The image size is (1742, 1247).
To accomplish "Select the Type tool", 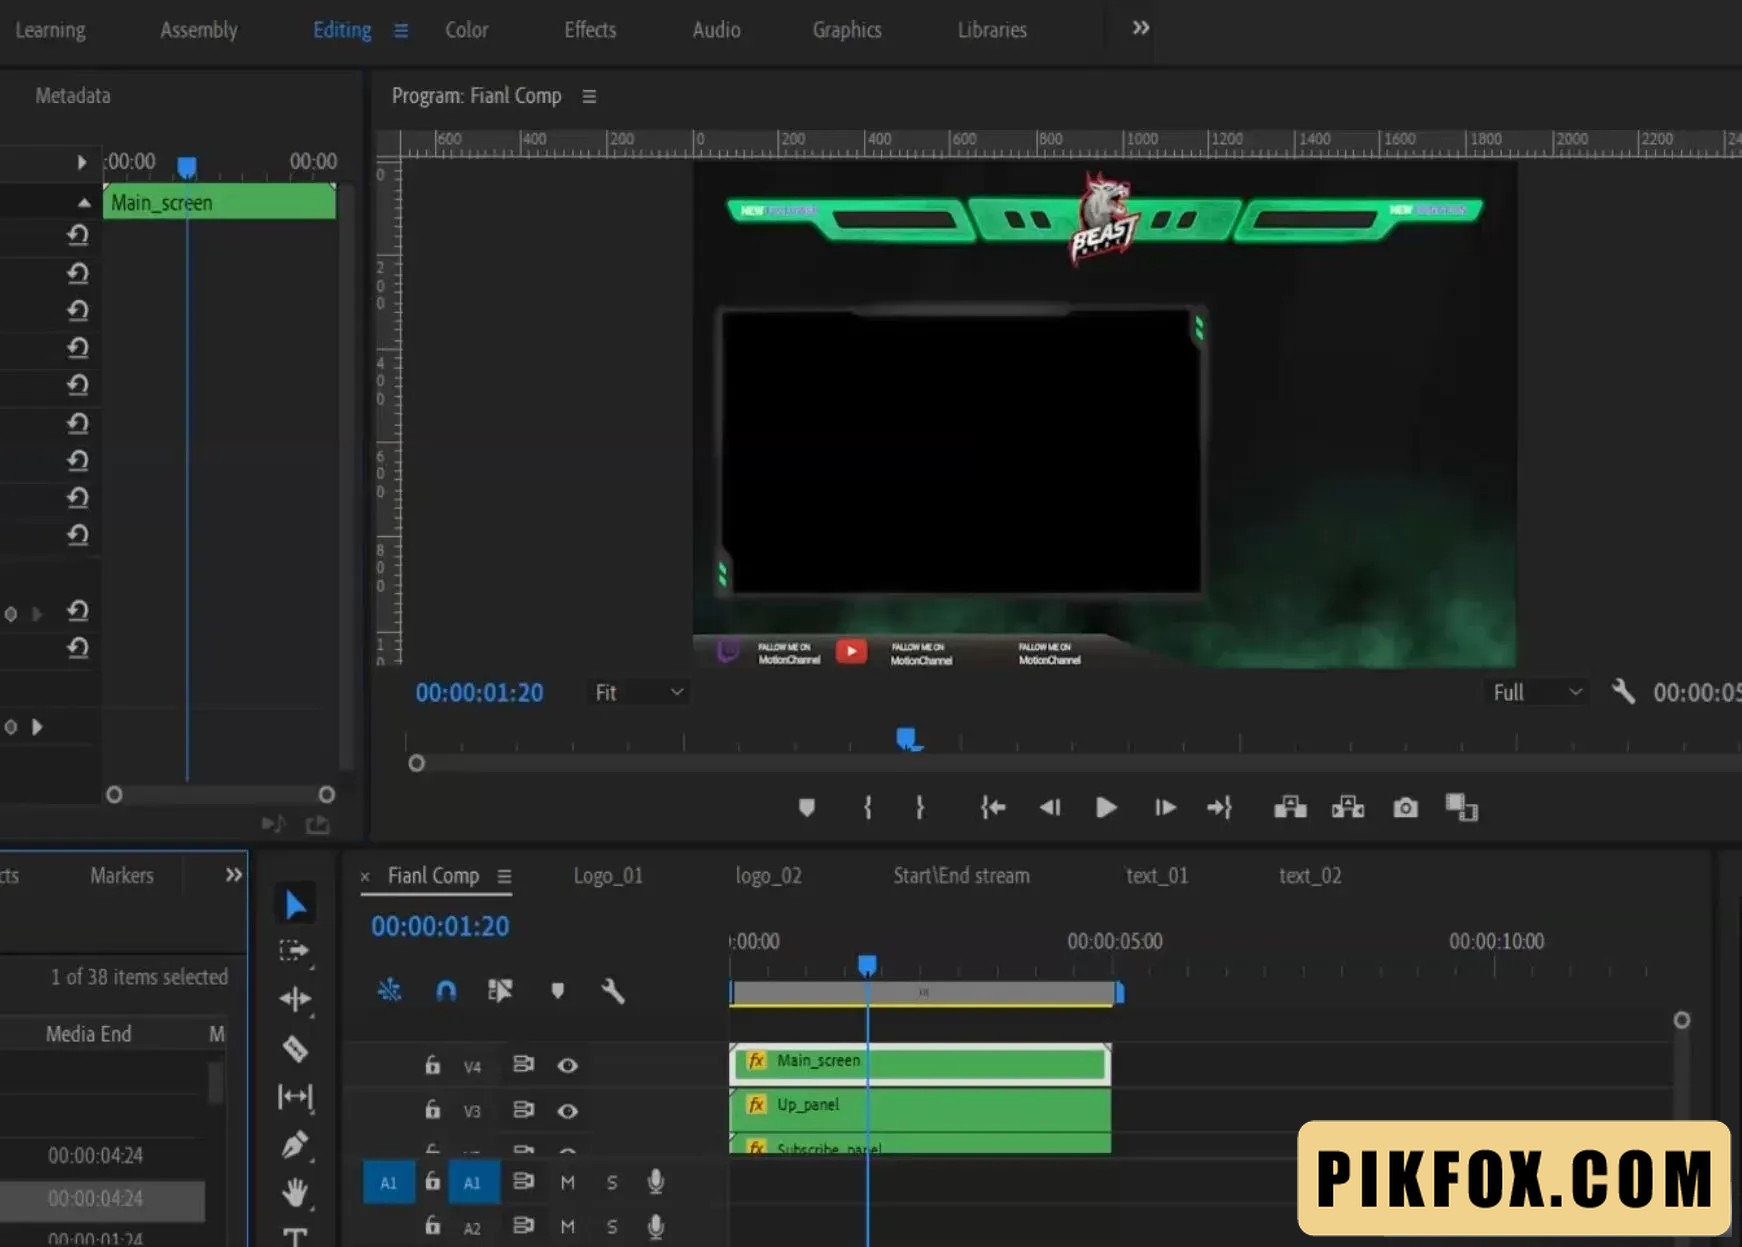I will [295, 1237].
